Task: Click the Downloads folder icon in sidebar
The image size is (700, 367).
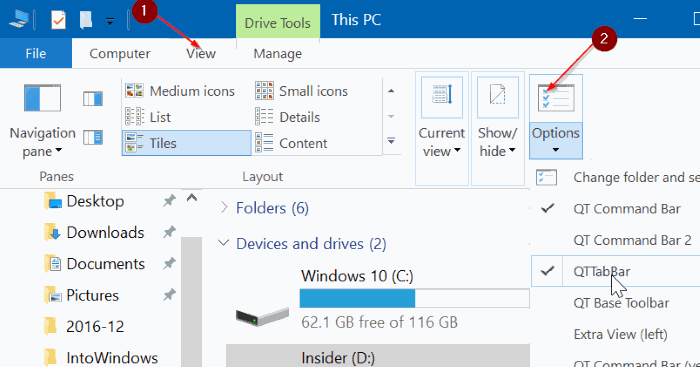Action: click(x=53, y=232)
